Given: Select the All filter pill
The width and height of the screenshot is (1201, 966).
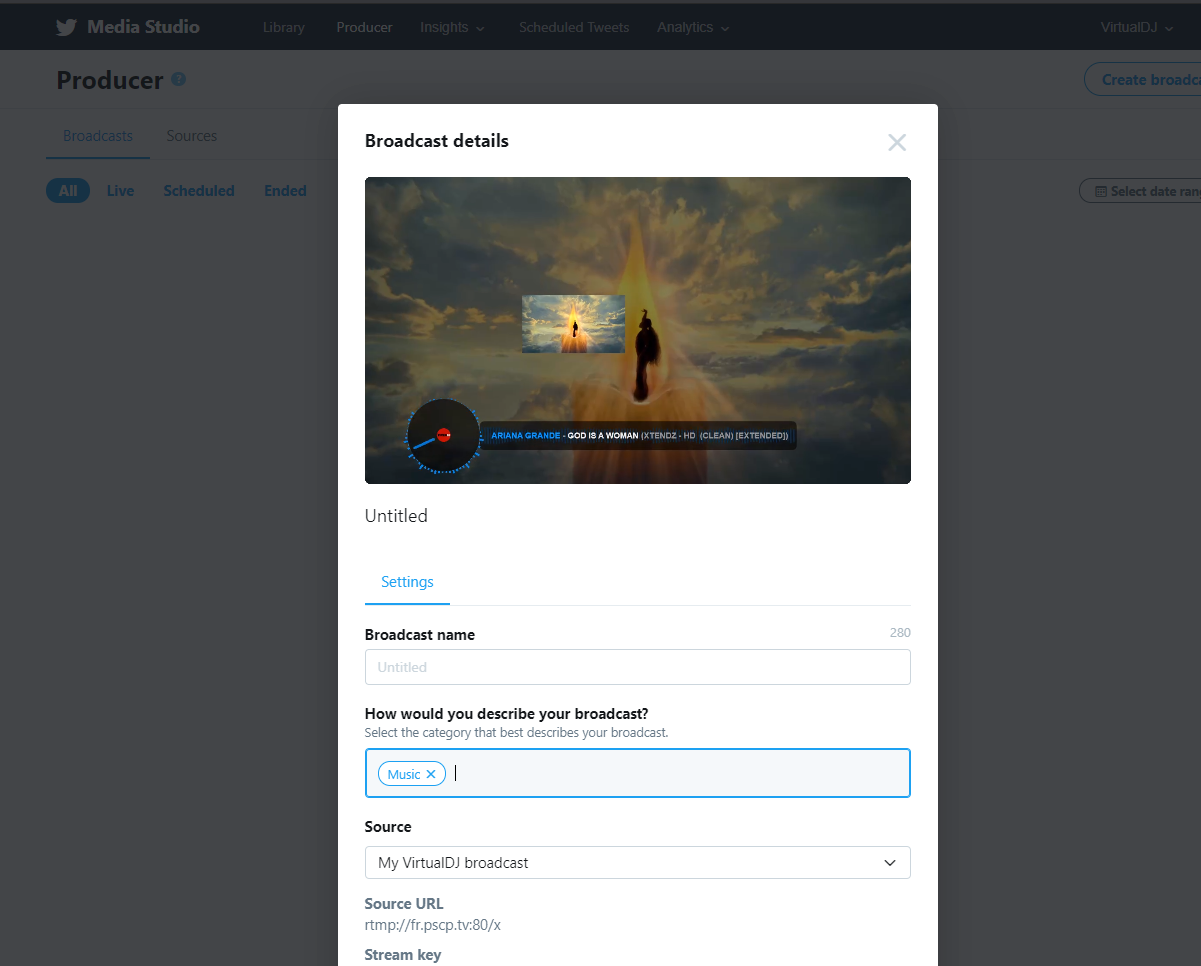Looking at the screenshot, I should (68, 191).
